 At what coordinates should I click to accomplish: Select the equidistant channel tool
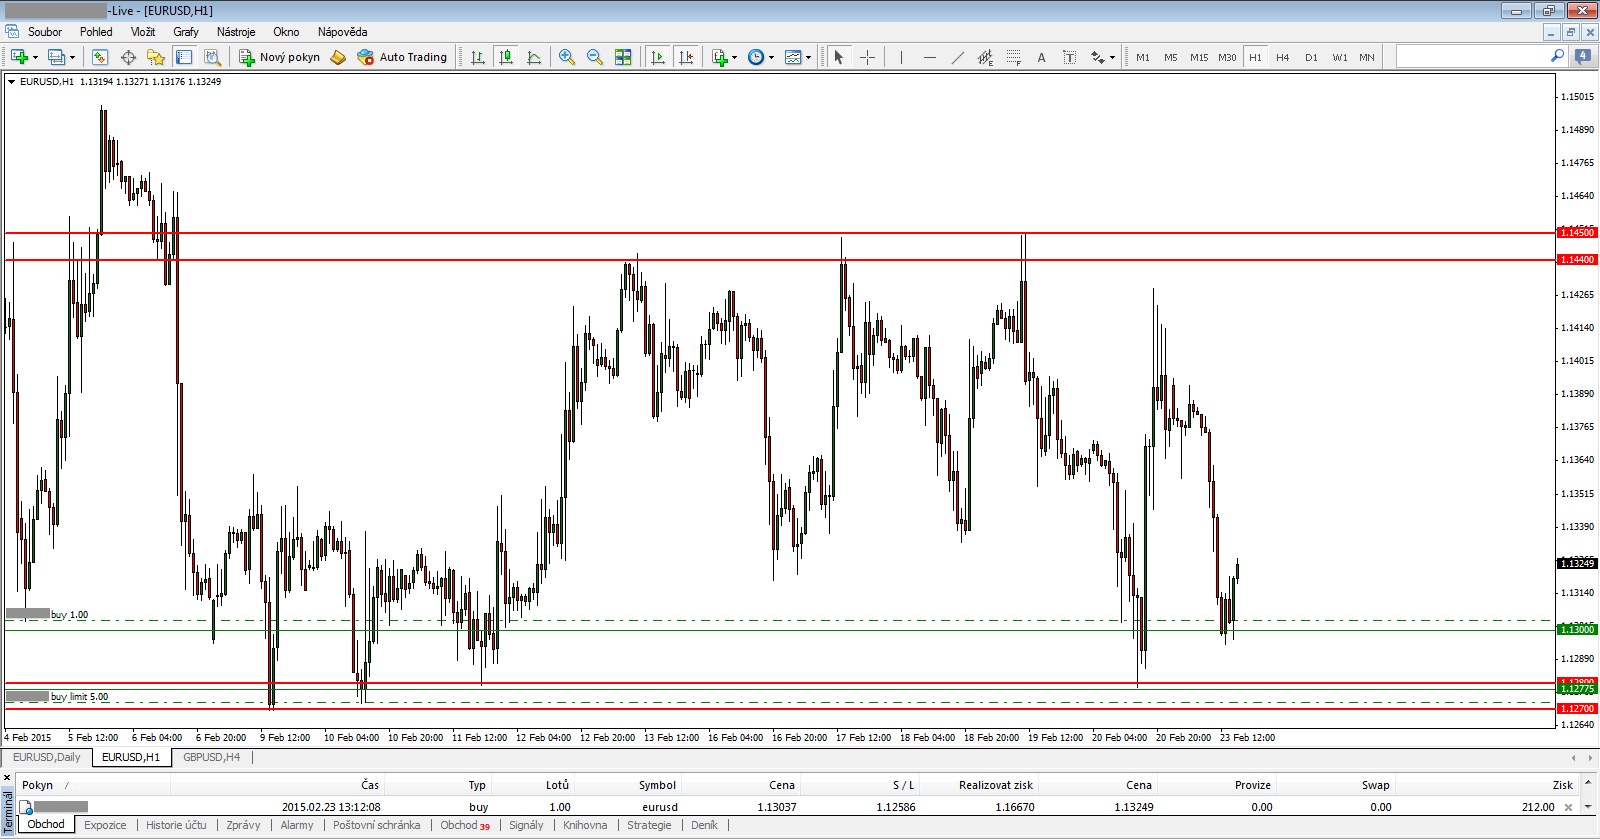coord(985,57)
